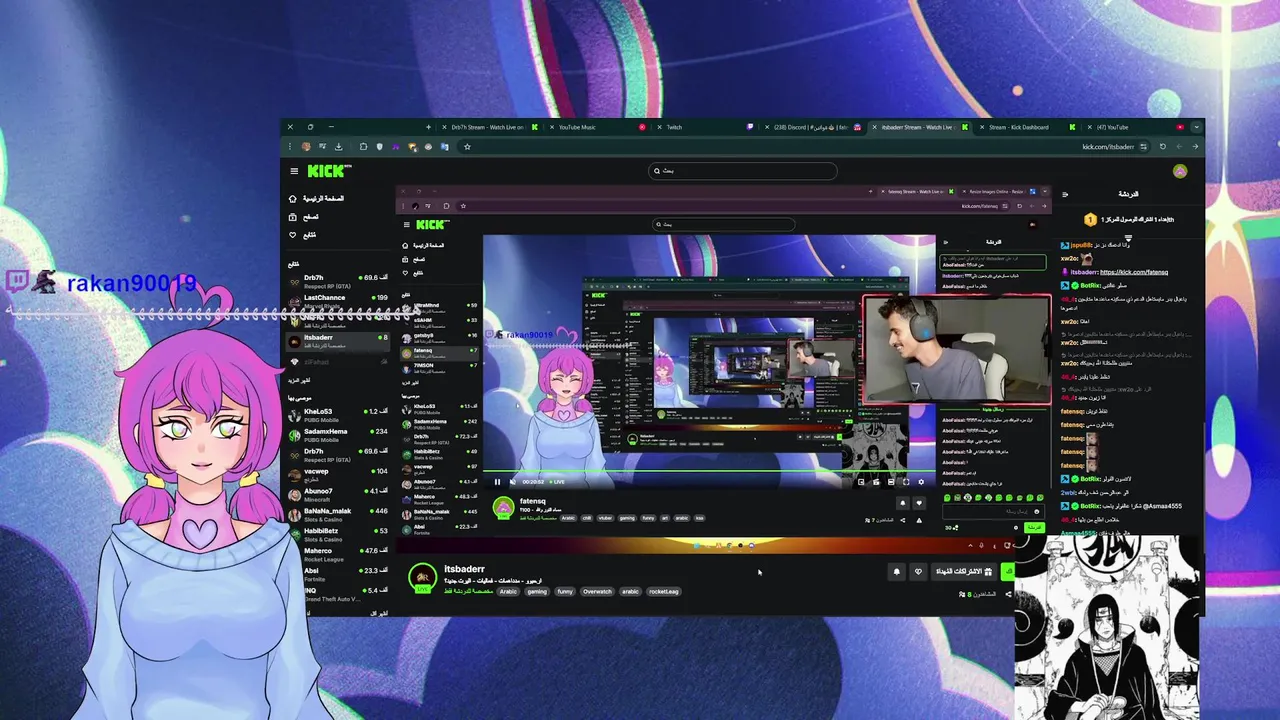Open the browser downloads icon

click(x=339, y=147)
